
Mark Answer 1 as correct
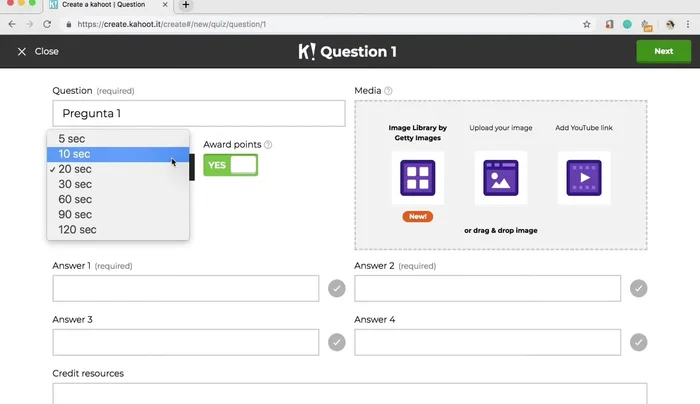[x=337, y=289]
